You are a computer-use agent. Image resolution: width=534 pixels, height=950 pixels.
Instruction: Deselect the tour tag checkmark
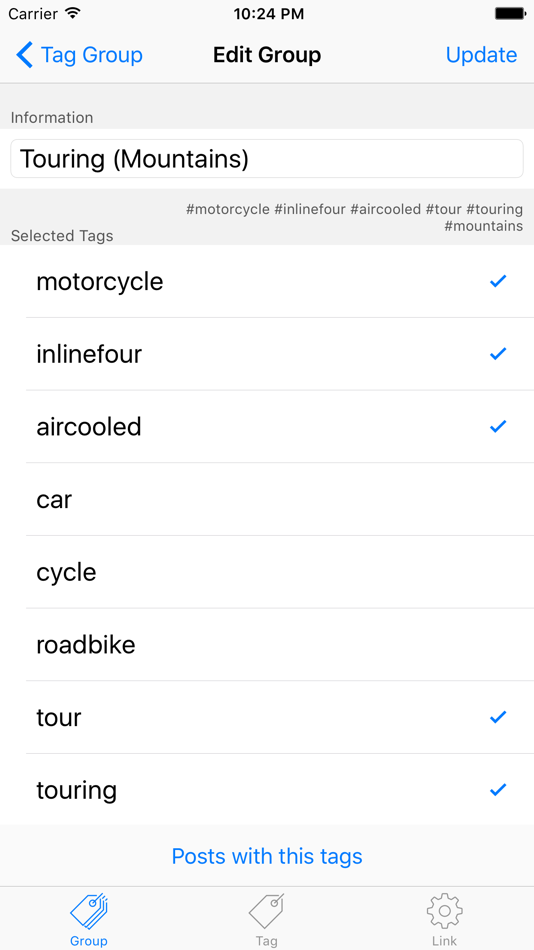[x=498, y=717]
